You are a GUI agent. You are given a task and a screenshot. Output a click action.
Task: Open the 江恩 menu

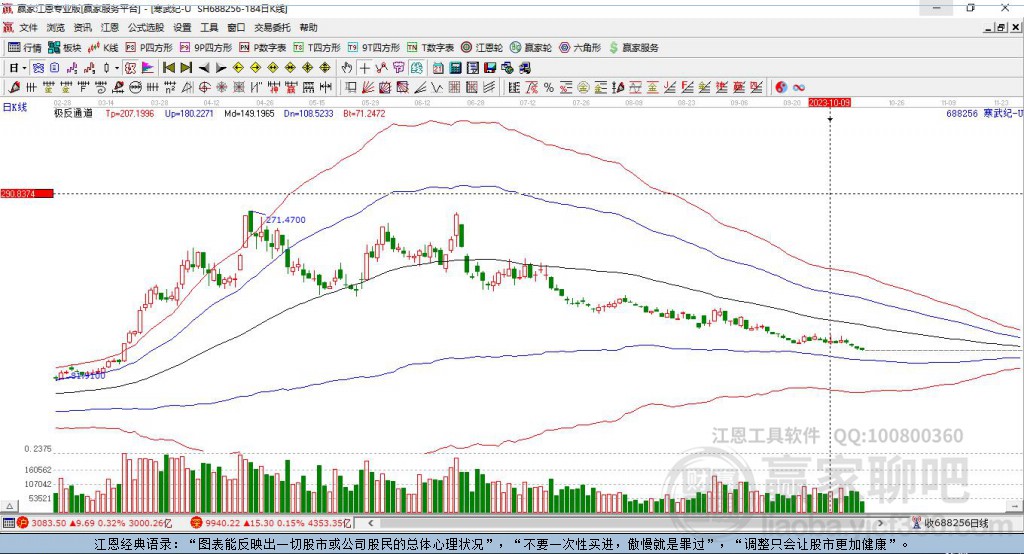pos(109,27)
